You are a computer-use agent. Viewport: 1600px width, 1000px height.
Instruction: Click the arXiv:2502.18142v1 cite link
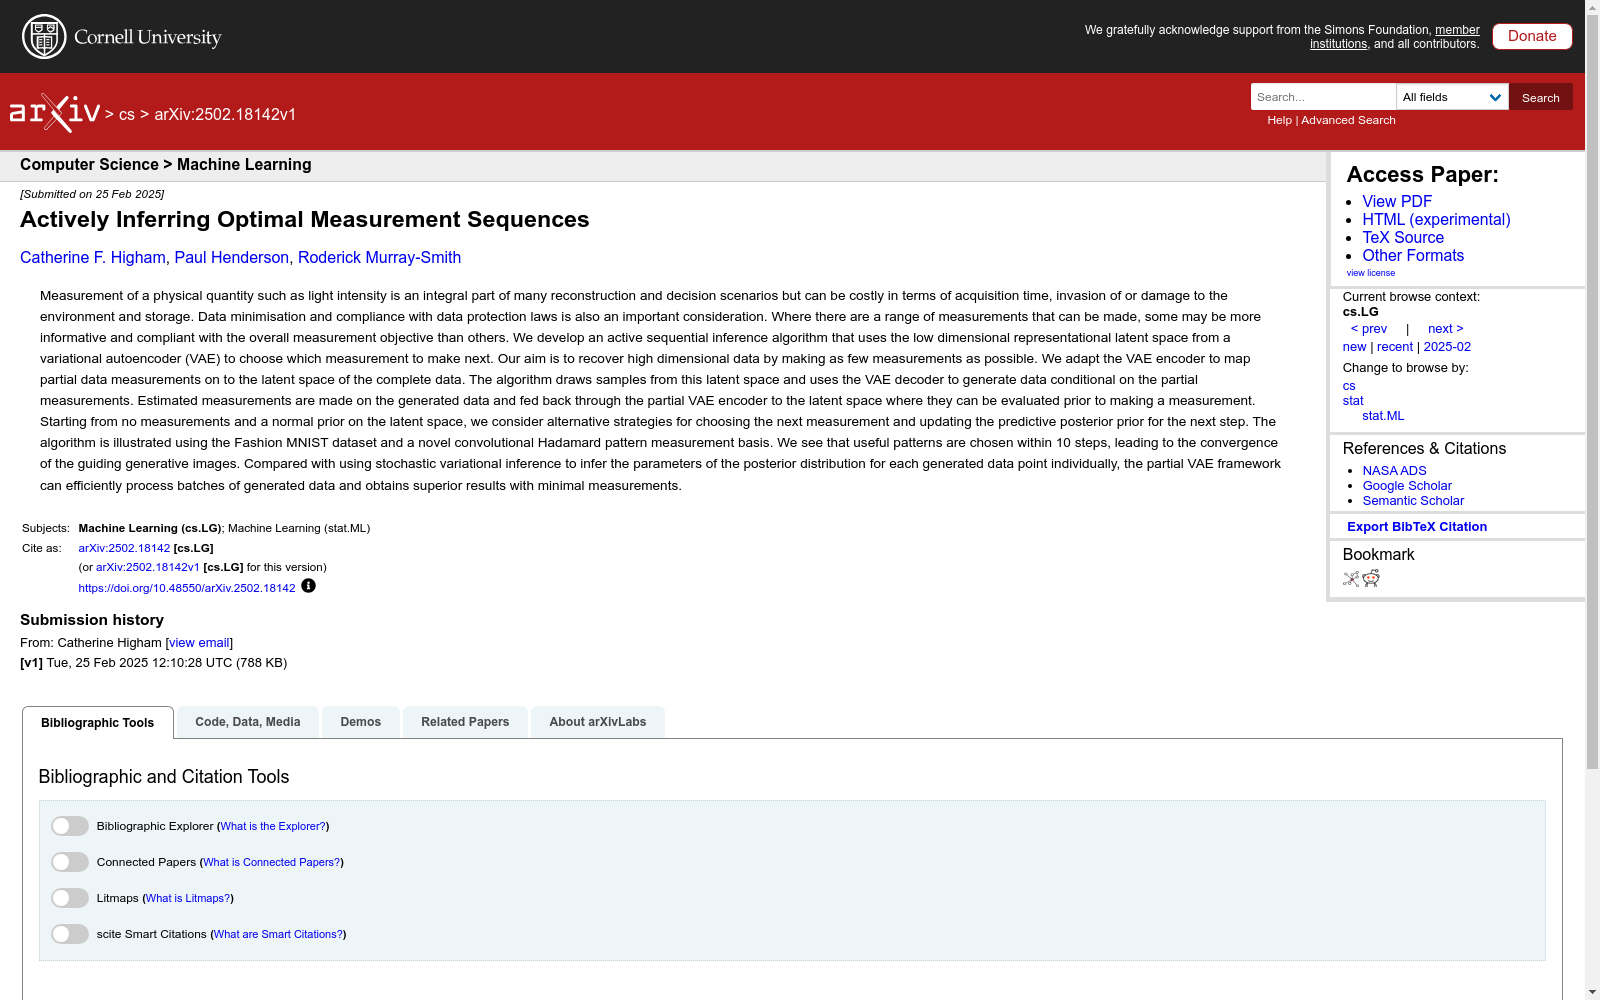(148, 567)
